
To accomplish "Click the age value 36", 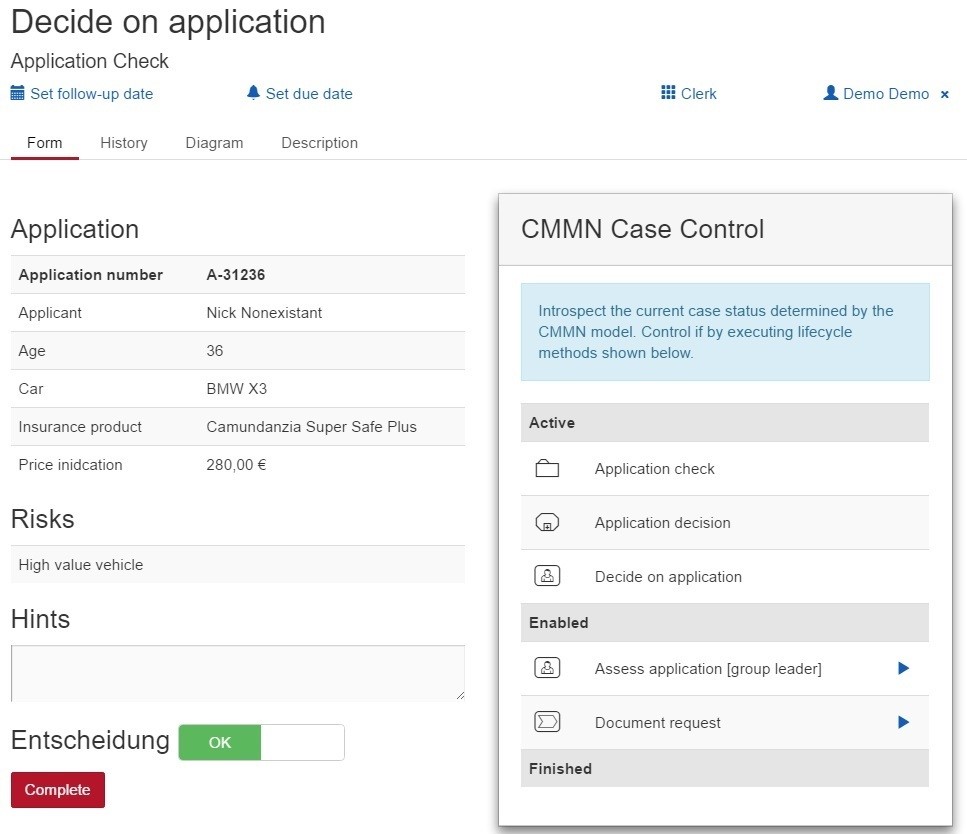I will point(215,350).
